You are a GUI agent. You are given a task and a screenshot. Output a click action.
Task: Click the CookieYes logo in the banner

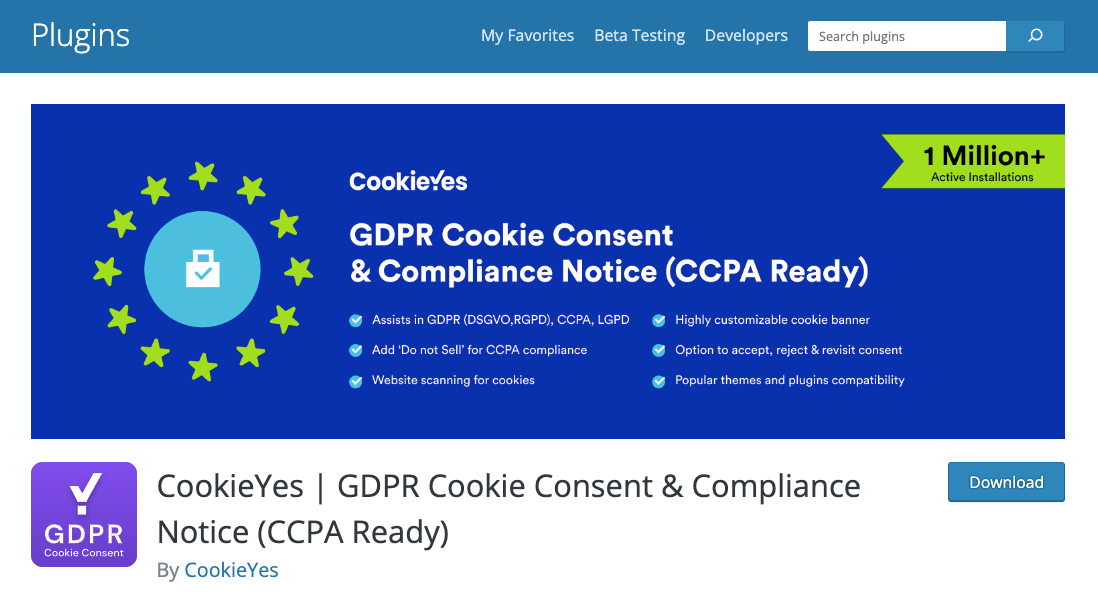pos(408,181)
